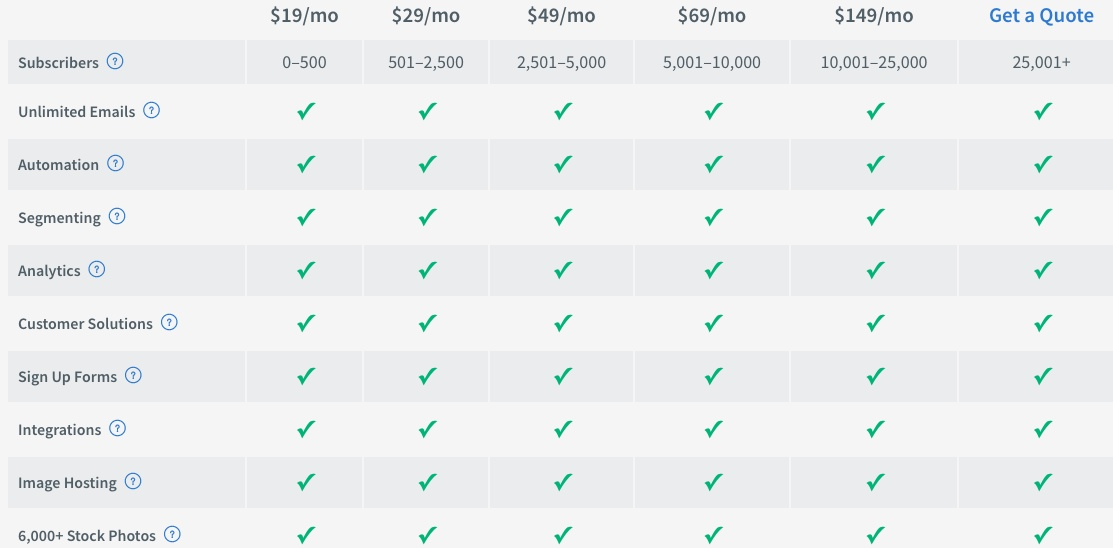Choose the $149/mo plan heading
Screen dimensions: 1113x548
(x=874, y=16)
